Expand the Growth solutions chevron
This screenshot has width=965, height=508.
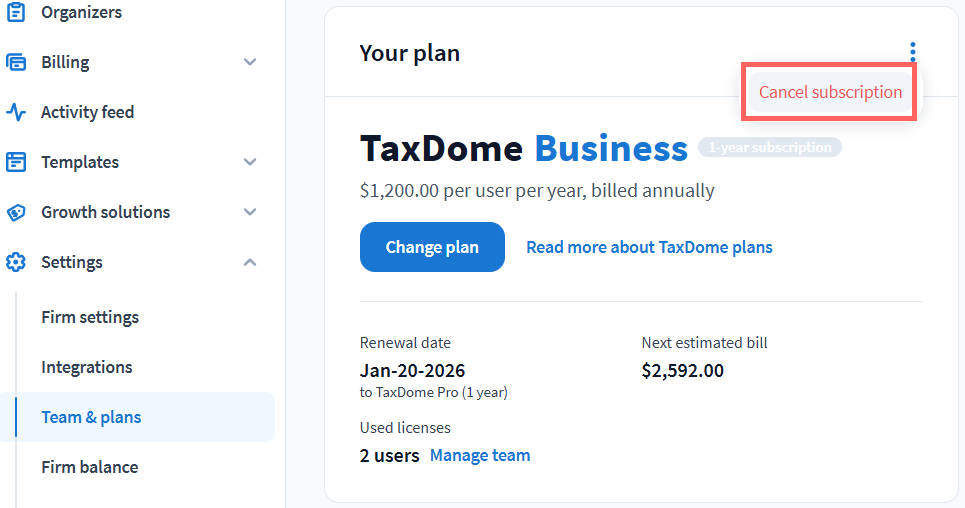click(x=250, y=212)
